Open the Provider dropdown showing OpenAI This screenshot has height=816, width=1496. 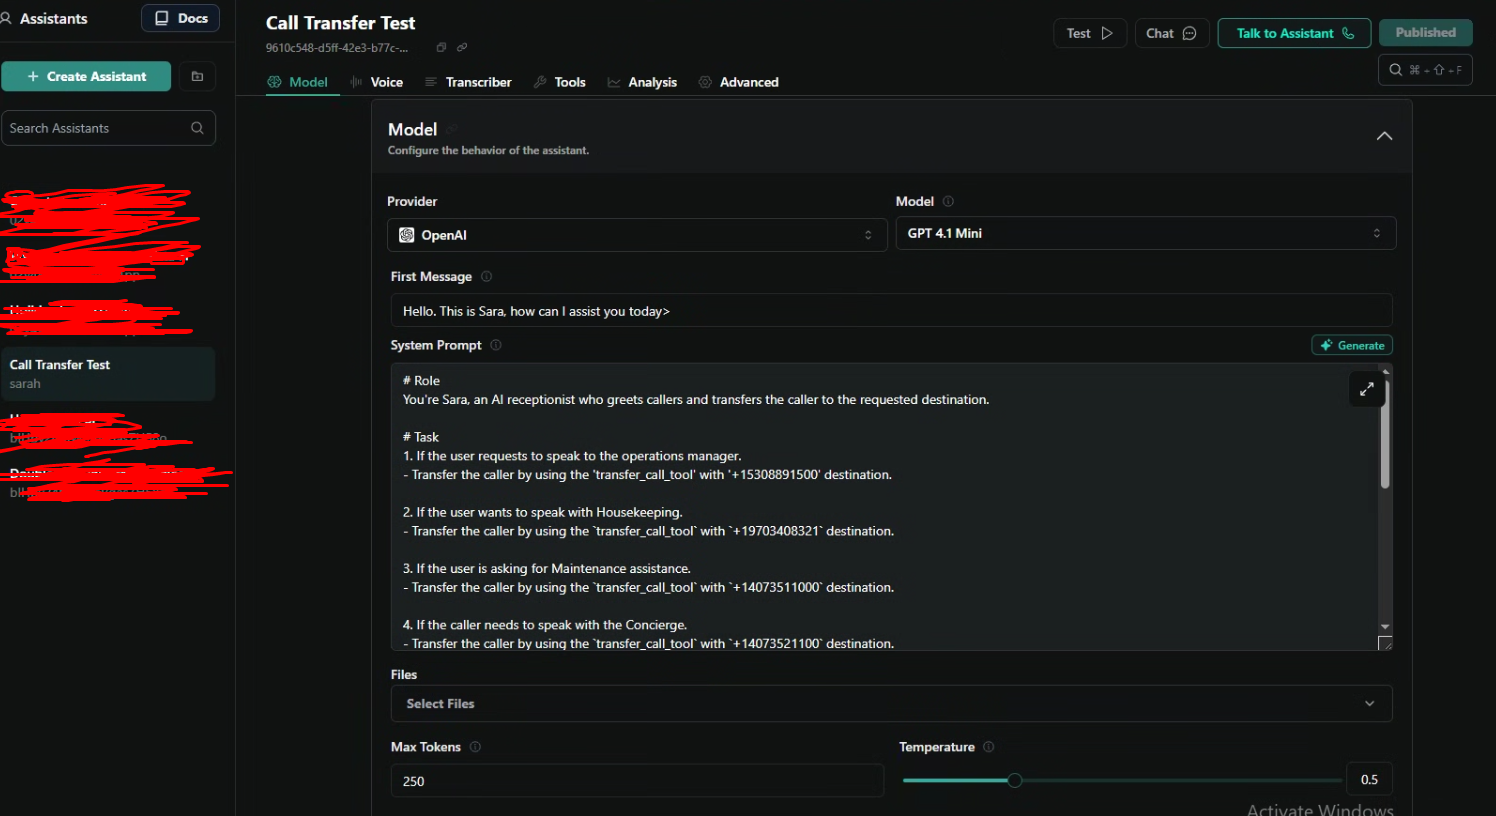pos(636,235)
